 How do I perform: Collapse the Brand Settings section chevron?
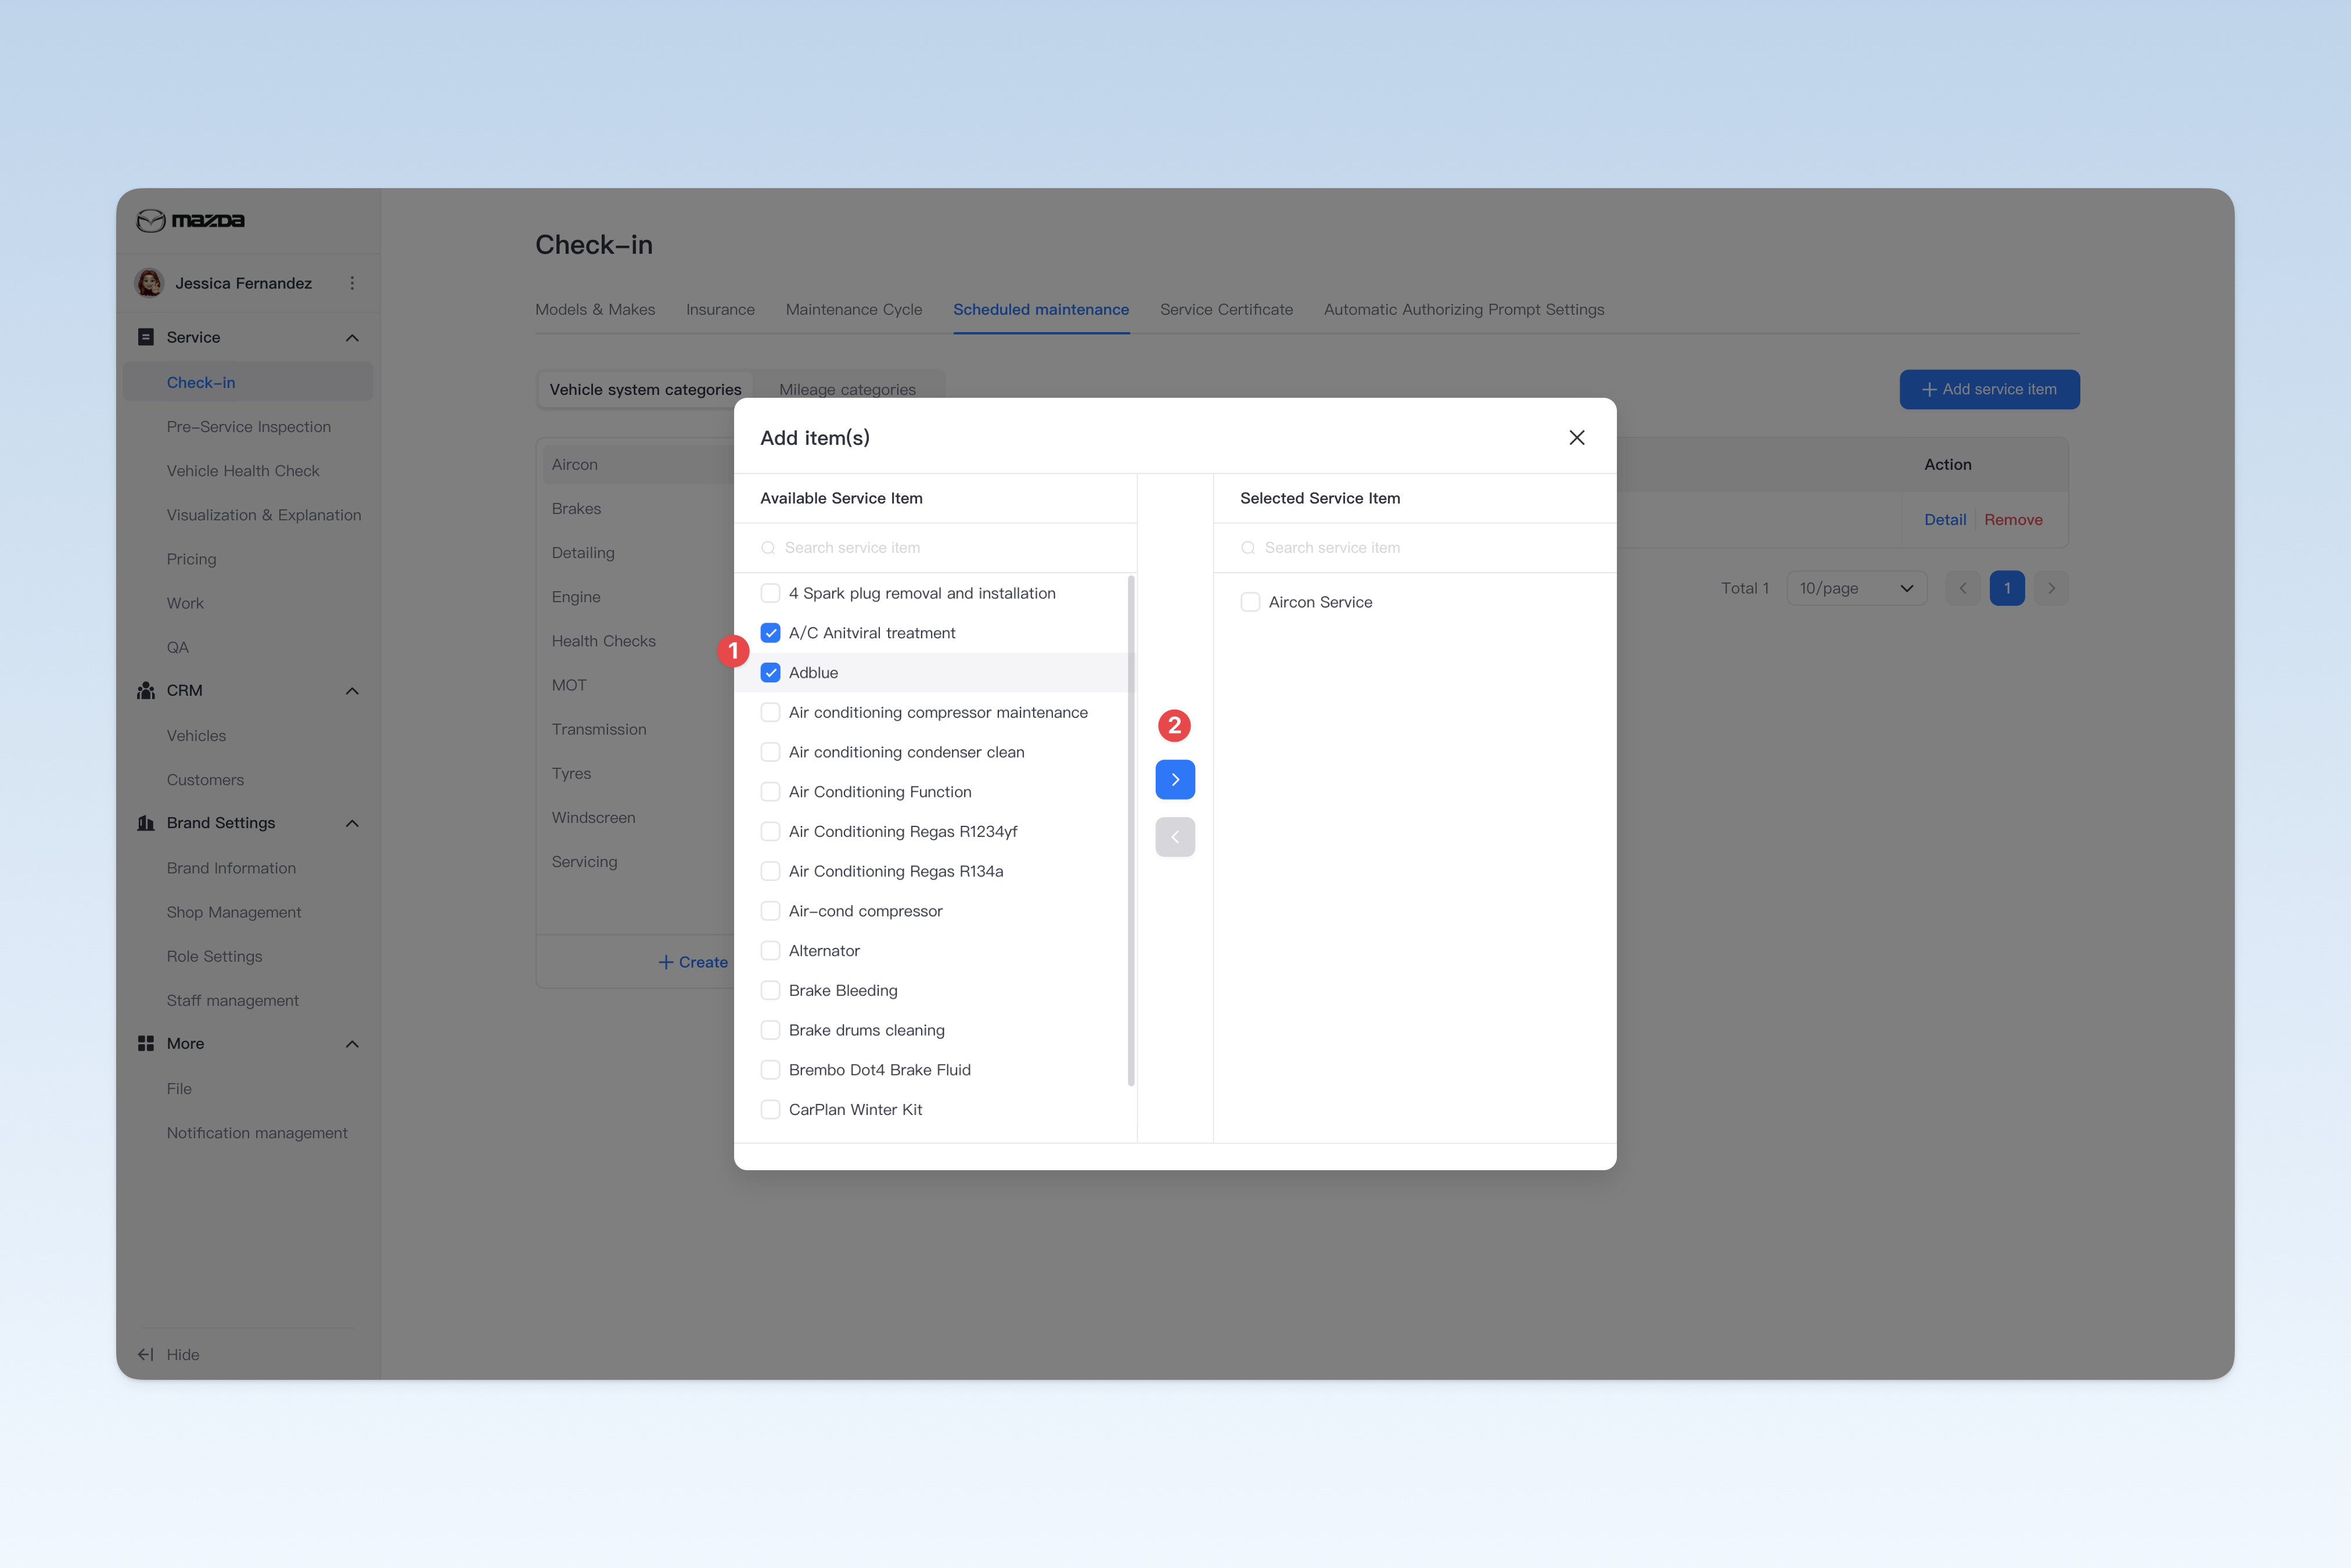(x=352, y=823)
